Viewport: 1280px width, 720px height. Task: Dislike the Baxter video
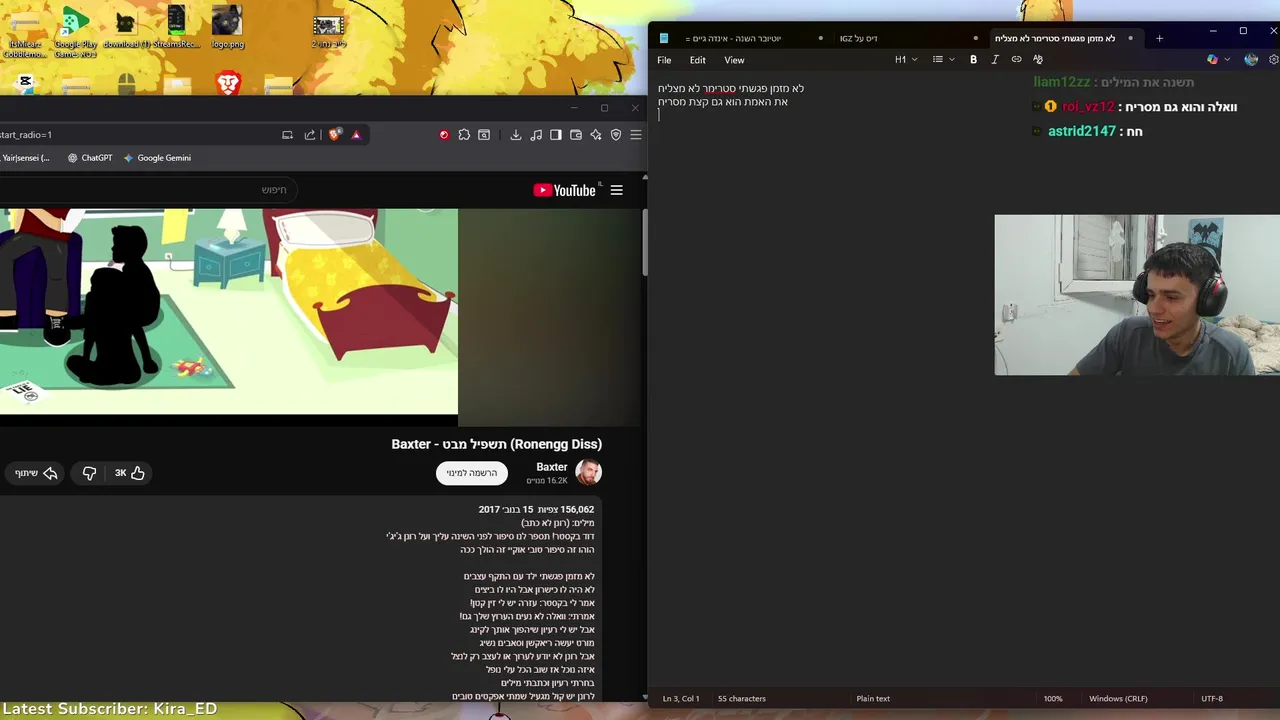[x=89, y=473]
